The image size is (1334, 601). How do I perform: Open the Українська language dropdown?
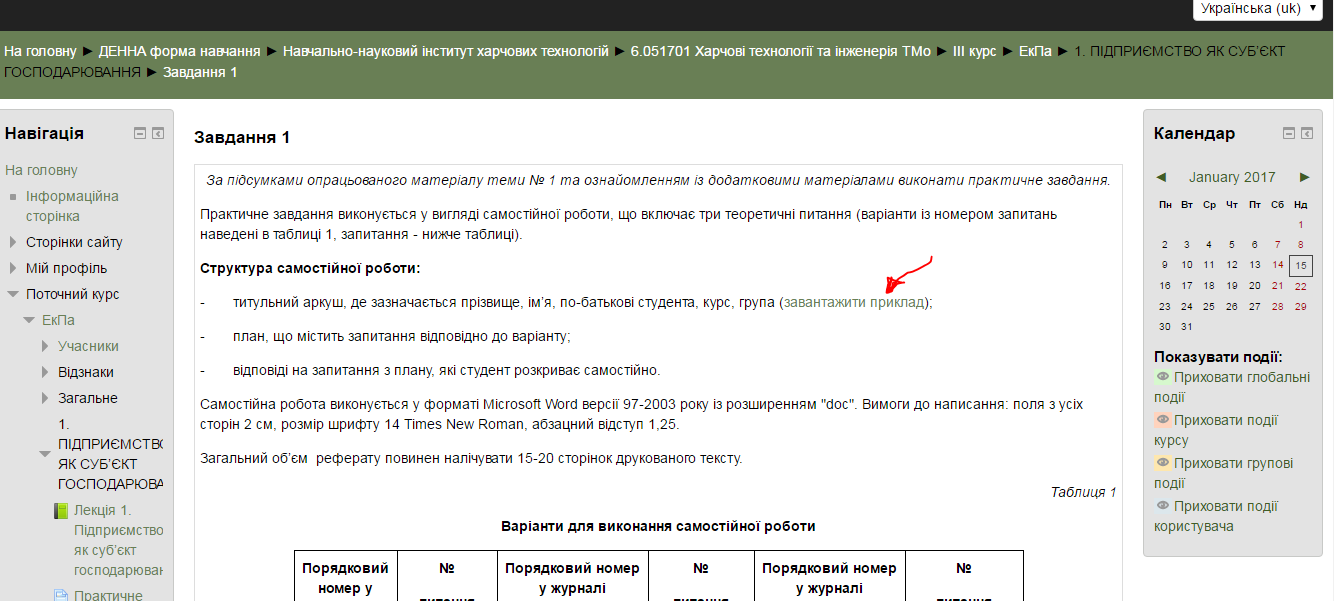click(1258, 8)
